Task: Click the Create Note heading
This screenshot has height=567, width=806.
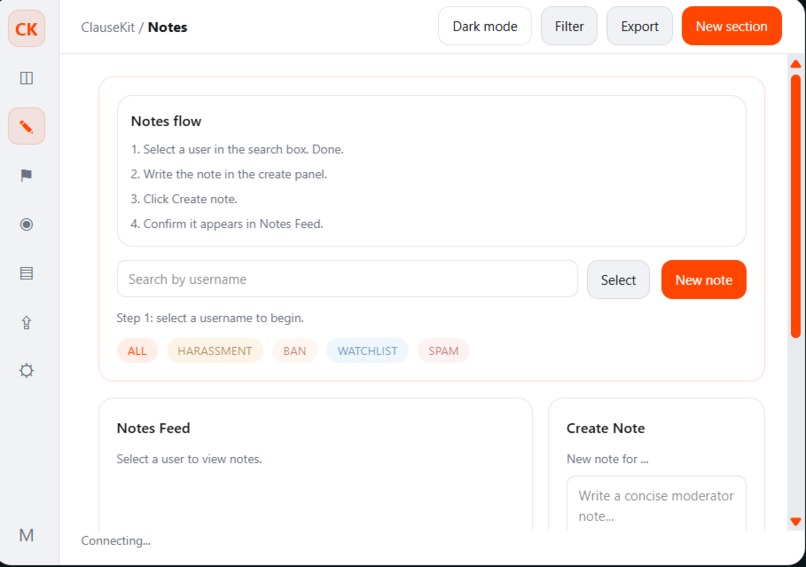Action: pyautogui.click(x=606, y=428)
